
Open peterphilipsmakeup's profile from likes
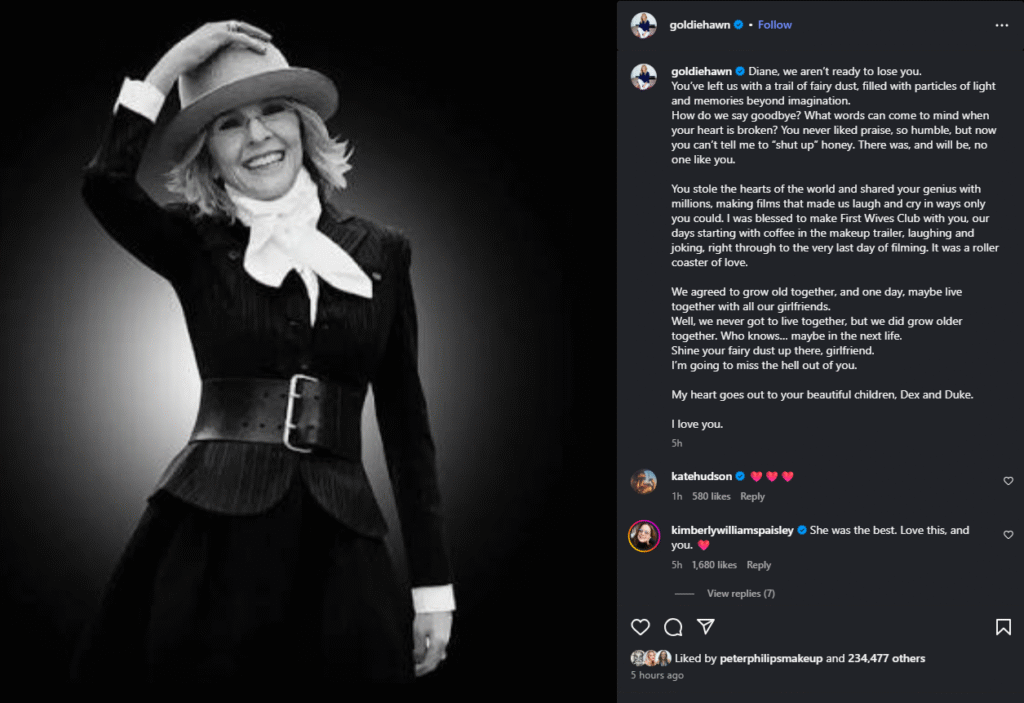(771, 658)
